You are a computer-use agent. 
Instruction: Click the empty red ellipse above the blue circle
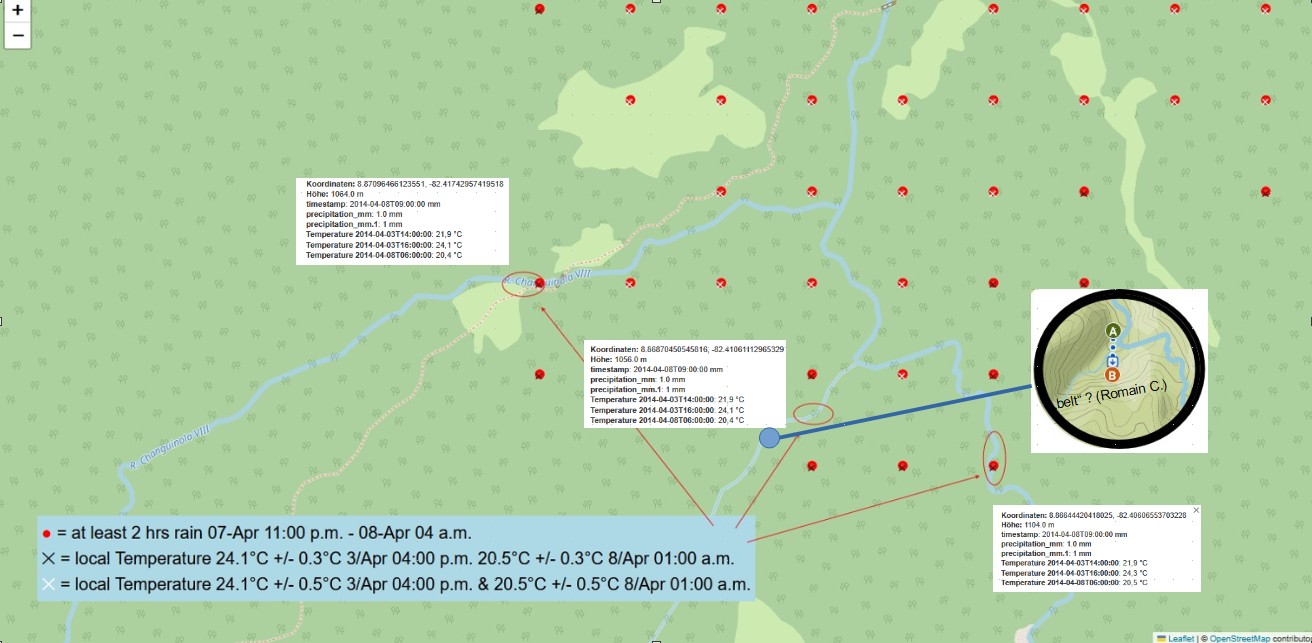point(812,413)
